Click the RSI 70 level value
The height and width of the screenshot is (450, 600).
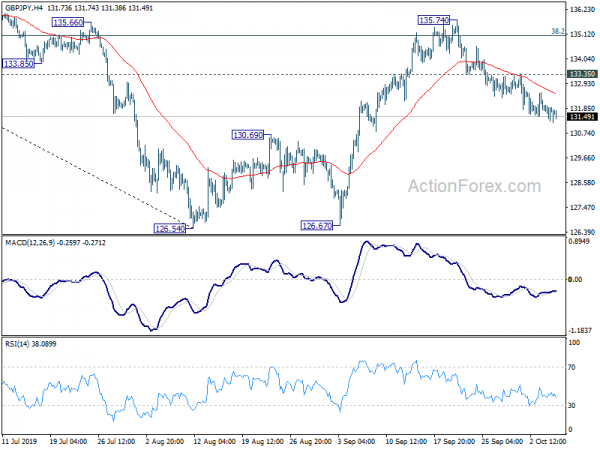click(x=572, y=367)
